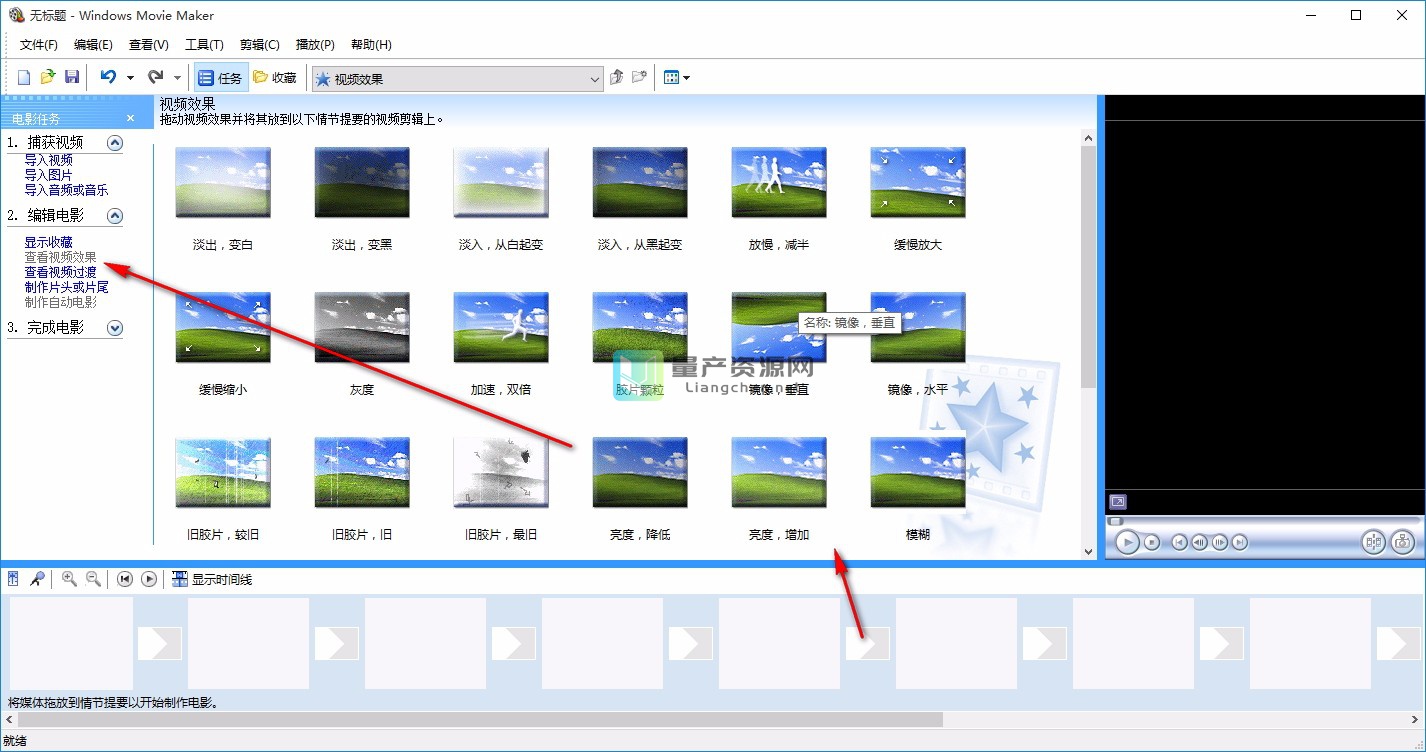Select the 缓慢缩小 effect thumbnail

click(222, 327)
